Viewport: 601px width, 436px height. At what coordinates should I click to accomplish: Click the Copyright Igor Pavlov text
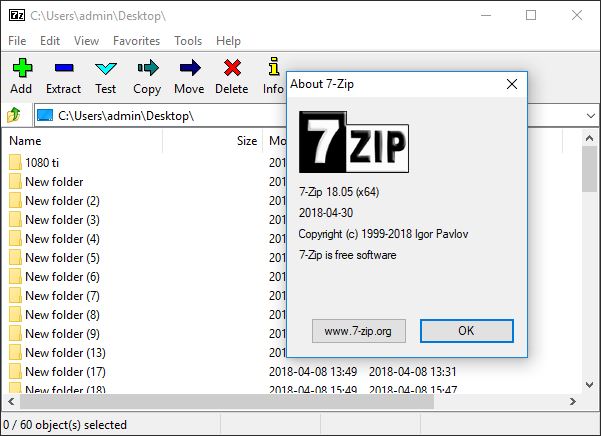coord(383,234)
